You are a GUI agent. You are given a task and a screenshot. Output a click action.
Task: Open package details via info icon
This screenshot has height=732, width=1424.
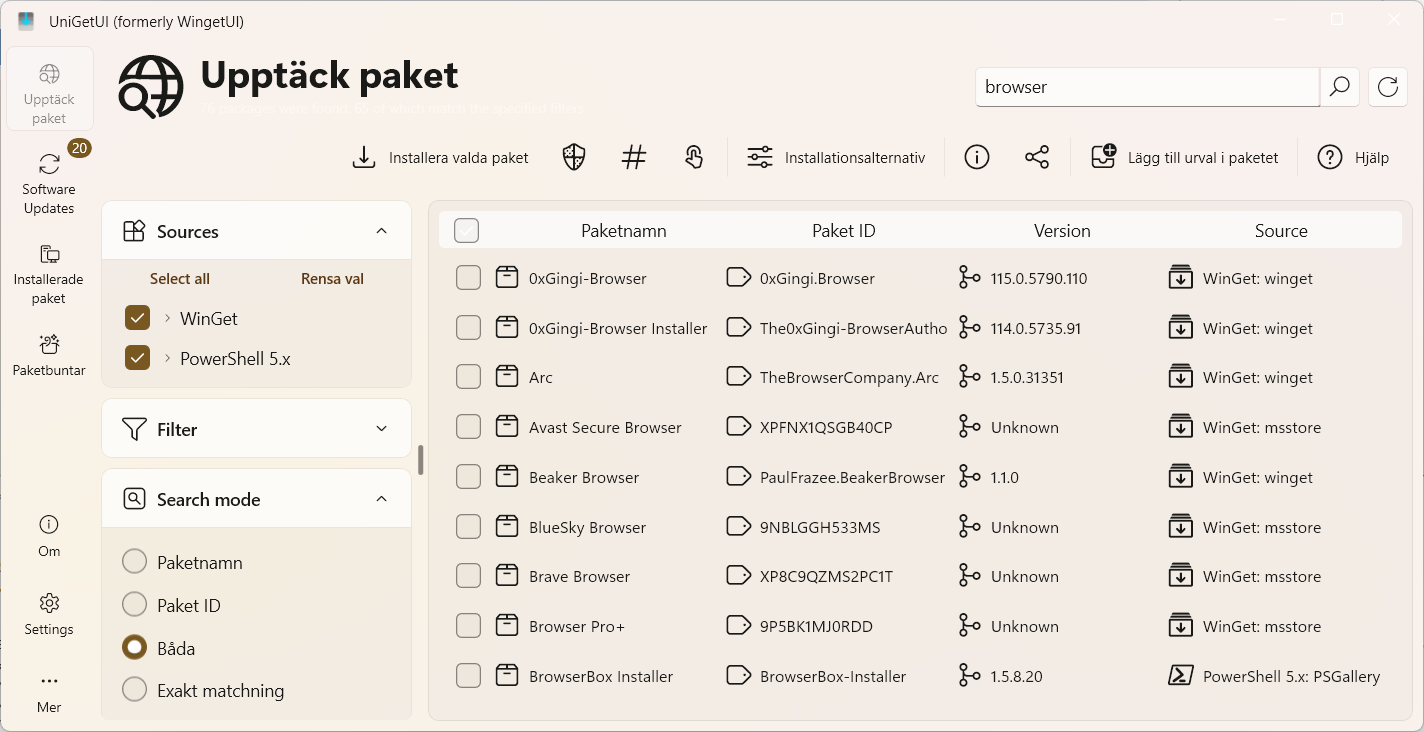pos(976,157)
